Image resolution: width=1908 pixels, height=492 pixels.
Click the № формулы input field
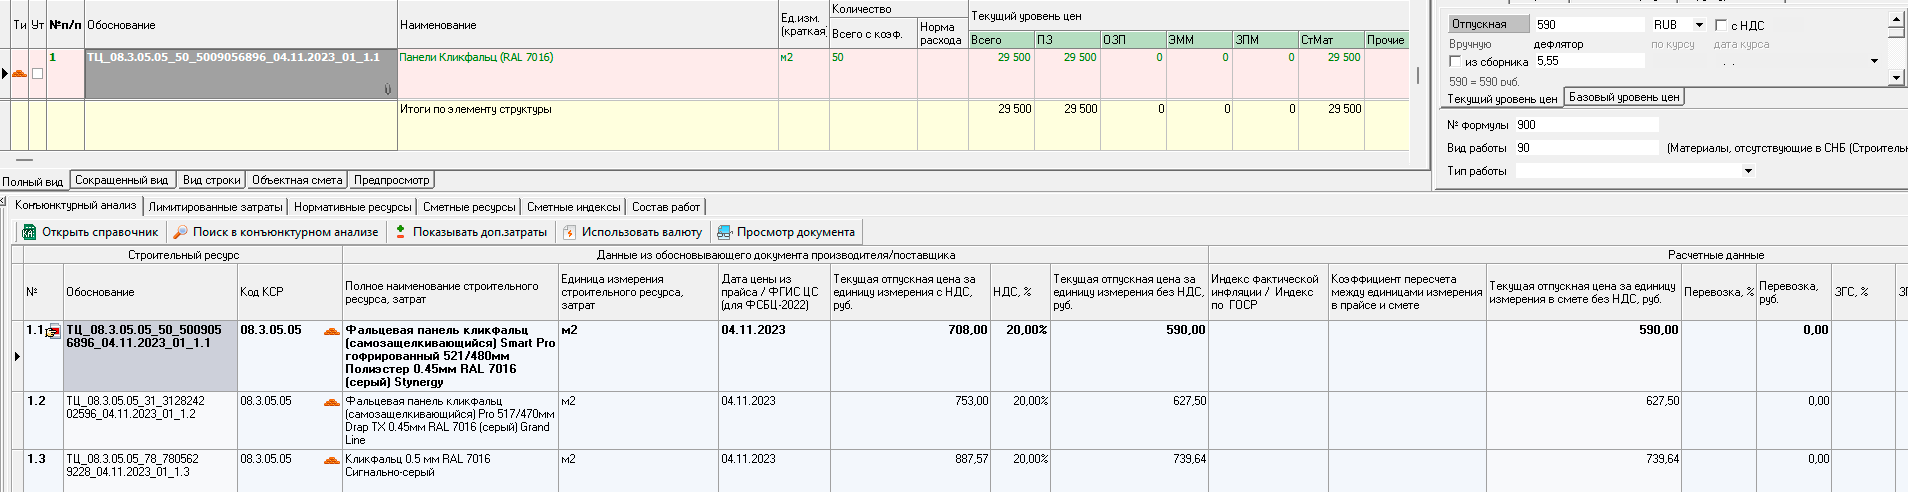tap(1586, 125)
